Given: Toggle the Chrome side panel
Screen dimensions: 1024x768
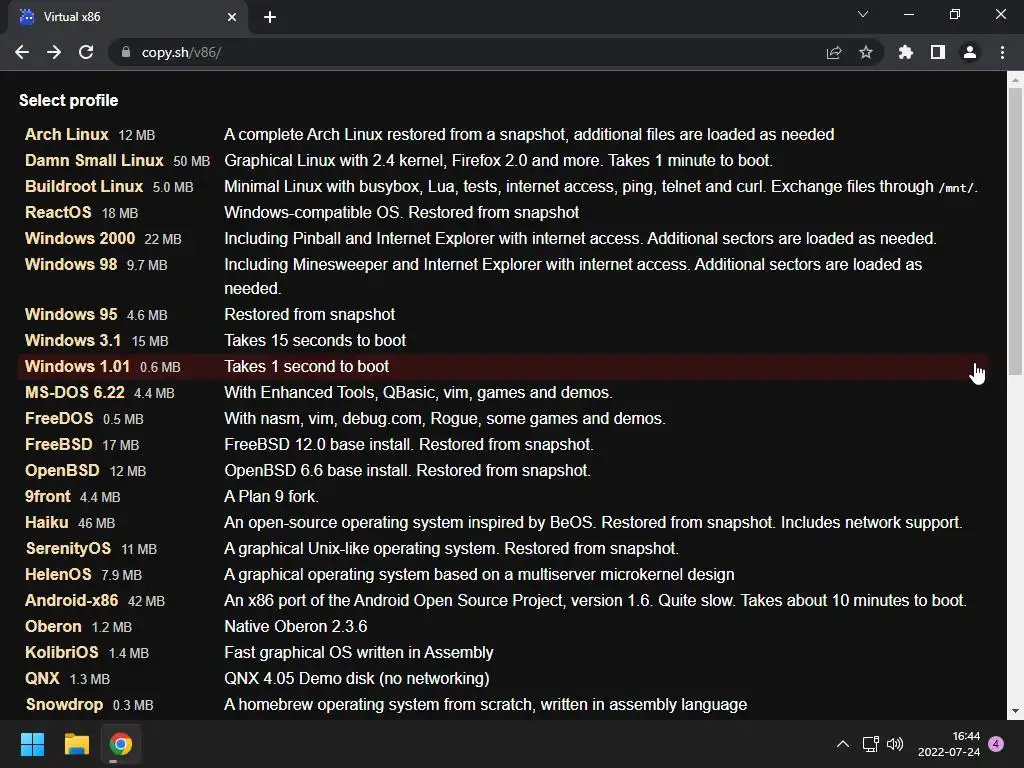Looking at the screenshot, I should tap(938, 52).
